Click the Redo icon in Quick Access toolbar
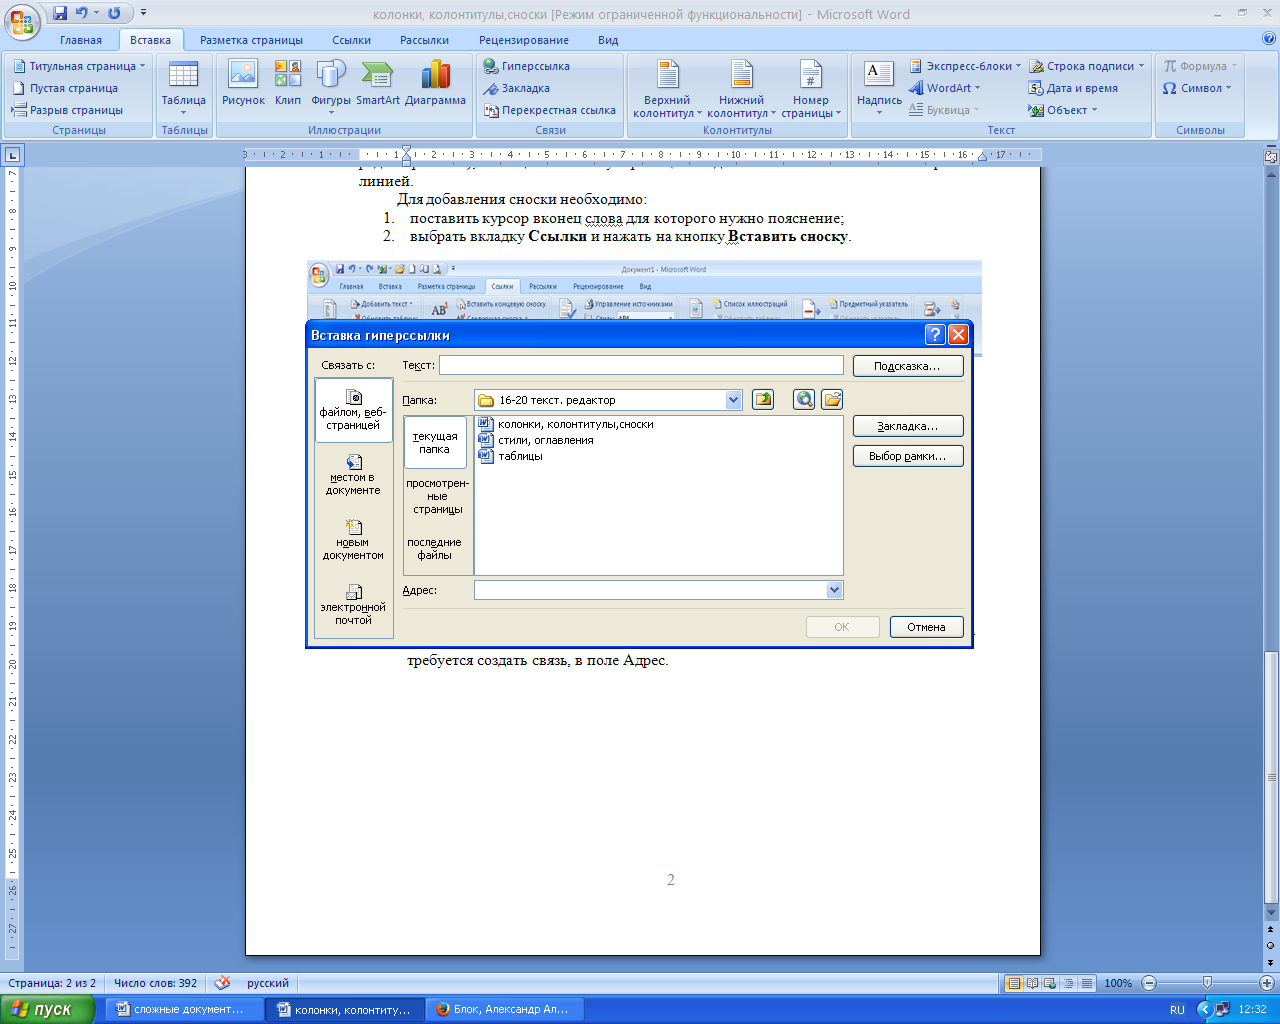 click(x=114, y=13)
